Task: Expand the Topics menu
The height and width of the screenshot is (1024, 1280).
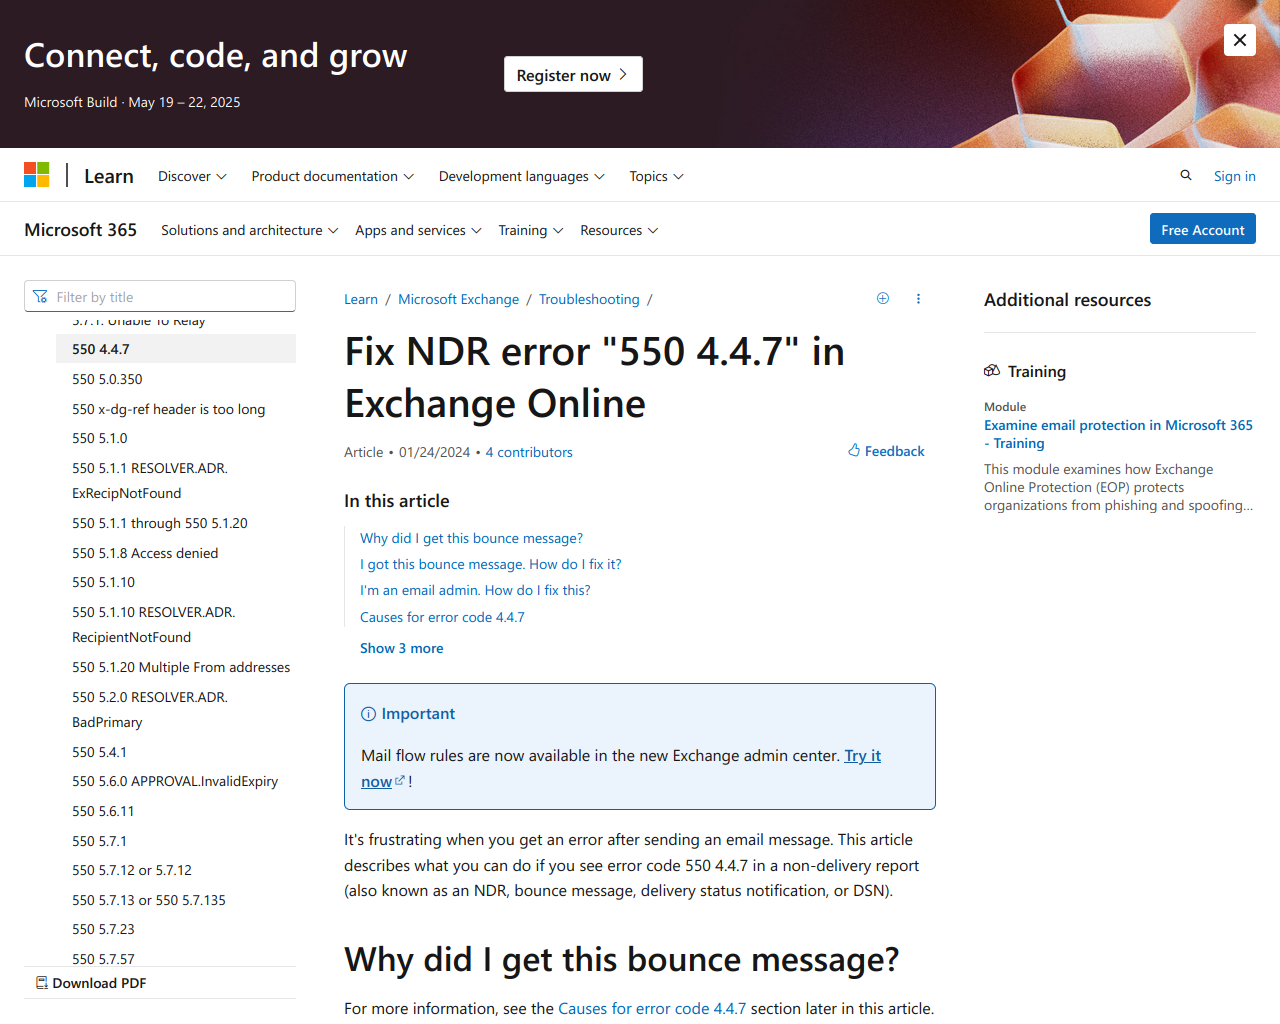Action: pos(656,176)
